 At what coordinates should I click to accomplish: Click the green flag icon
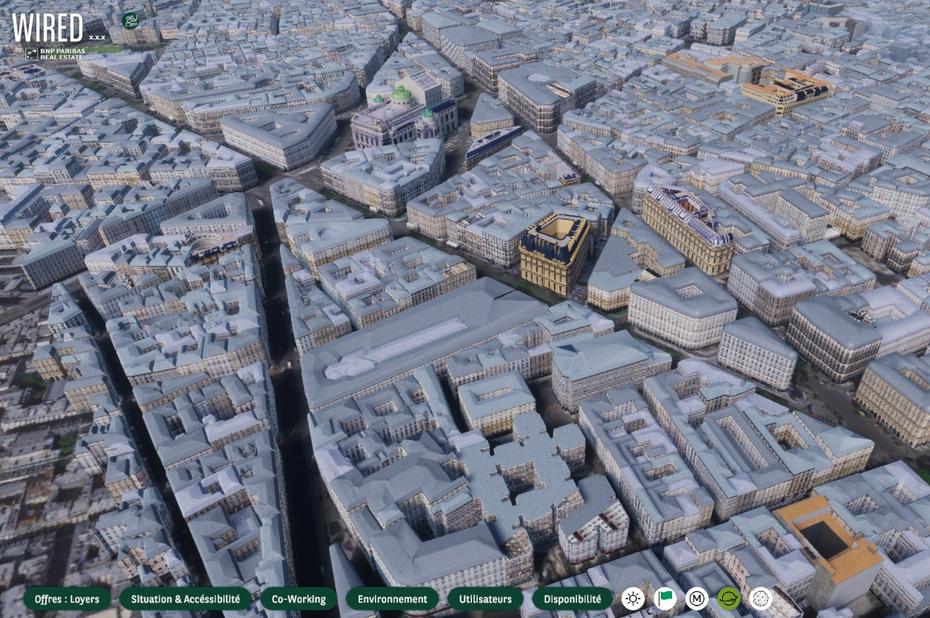[665, 599]
